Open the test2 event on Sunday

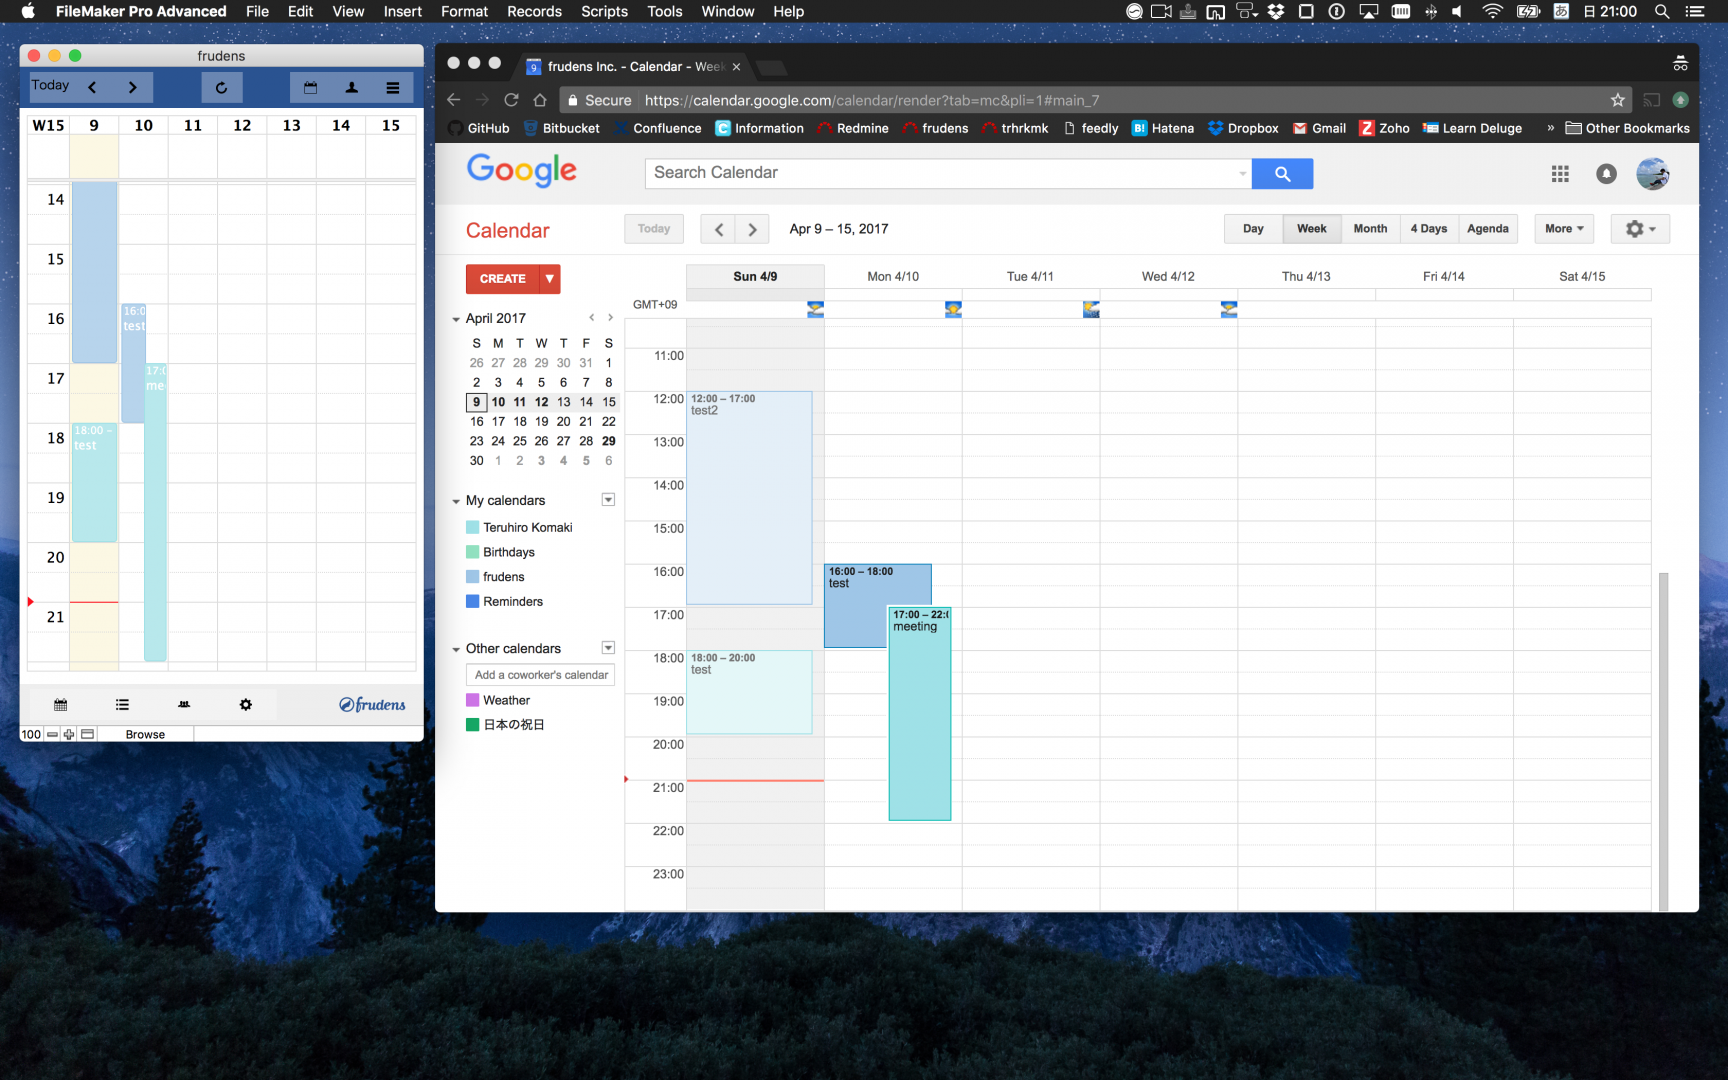click(749, 498)
